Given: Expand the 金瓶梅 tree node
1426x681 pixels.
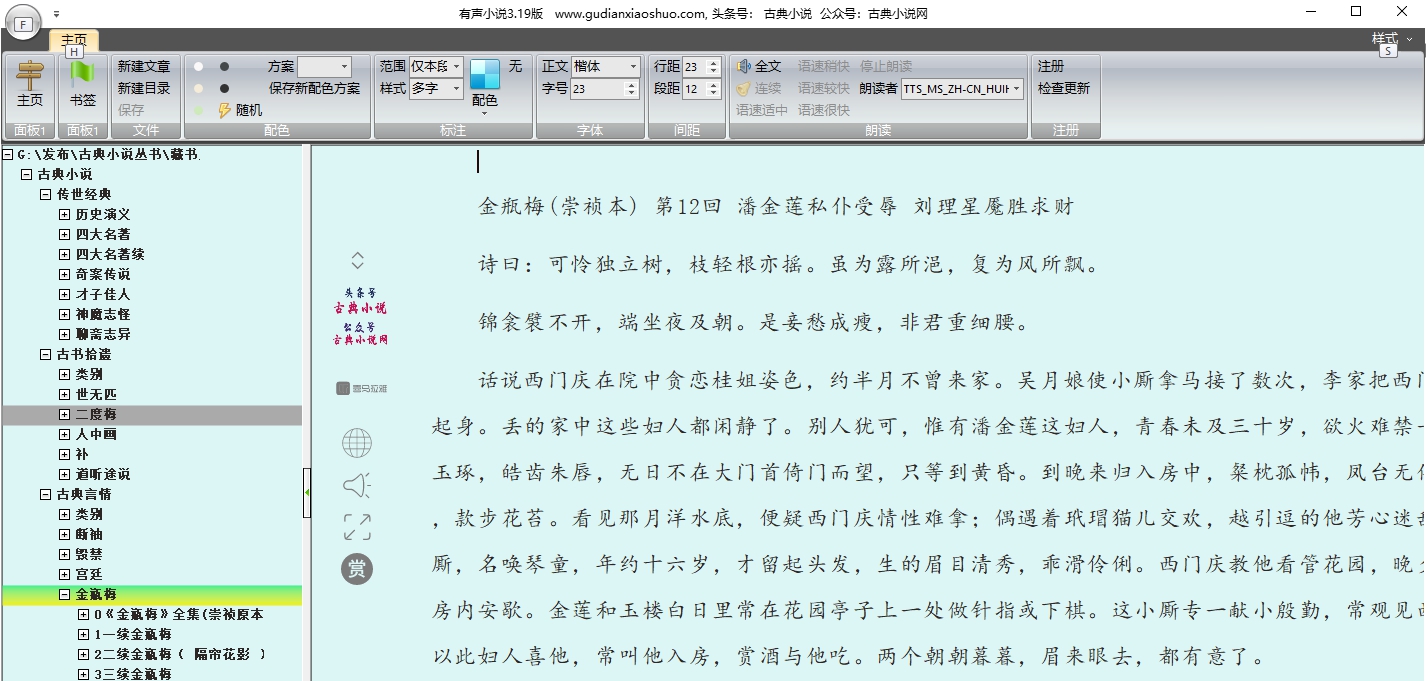Looking at the screenshot, I should click(x=65, y=594).
